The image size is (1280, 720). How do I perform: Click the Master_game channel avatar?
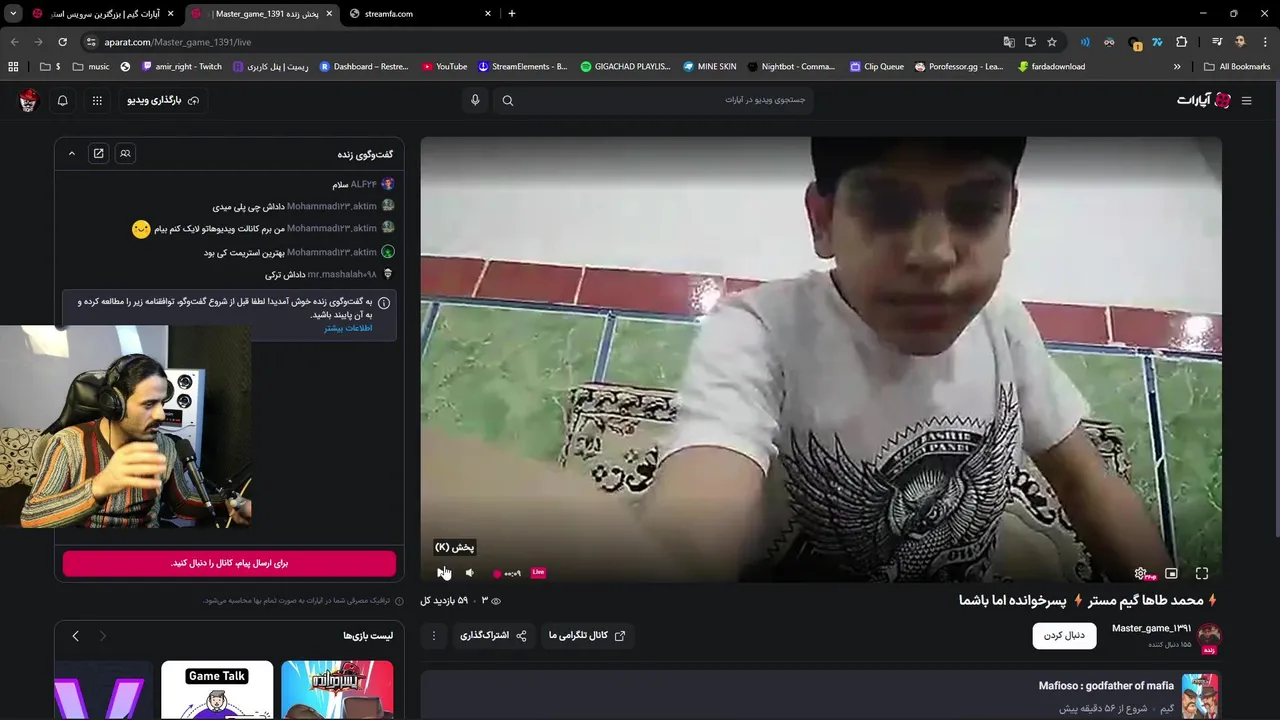1209,635
